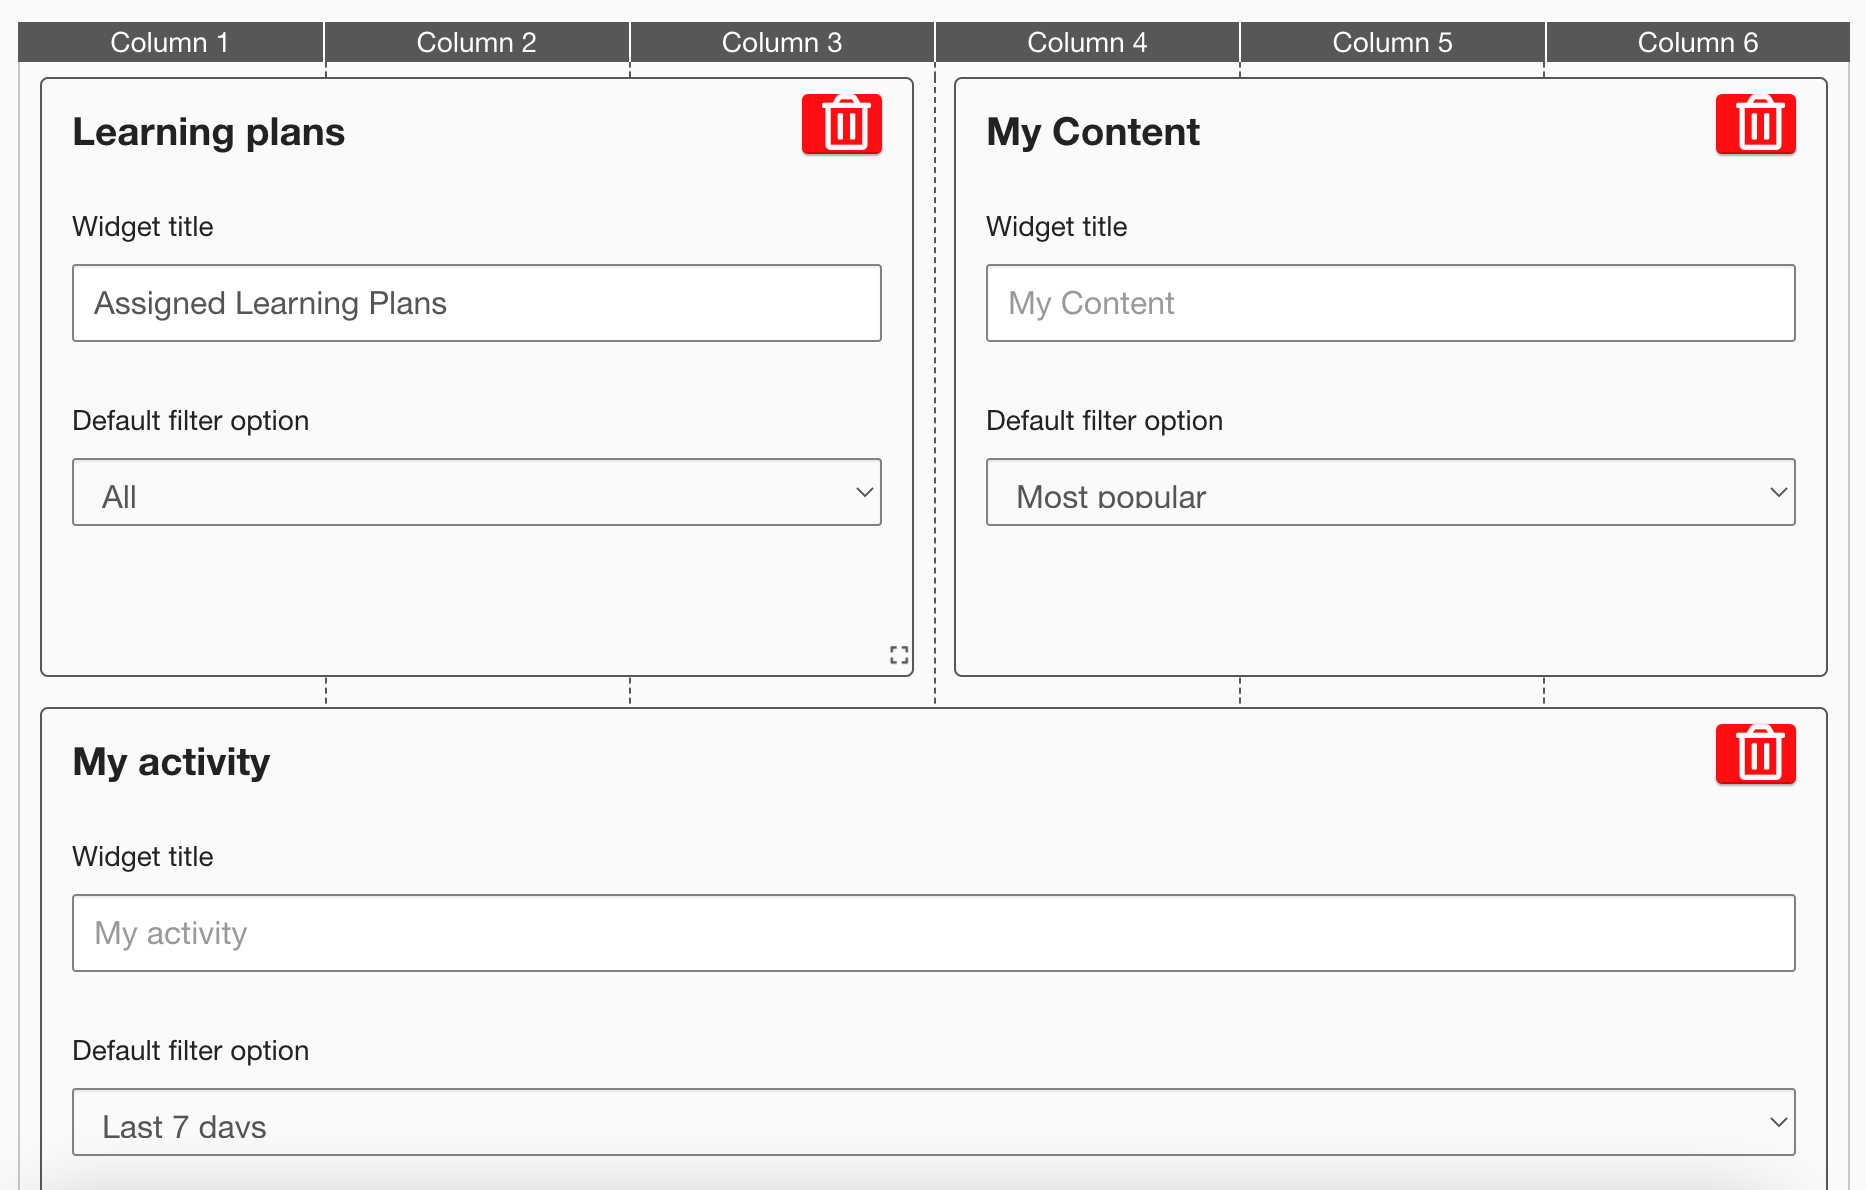Viewport: 1866px width, 1190px height.
Task: Click the My Content widget title field
Action: 1390,303
